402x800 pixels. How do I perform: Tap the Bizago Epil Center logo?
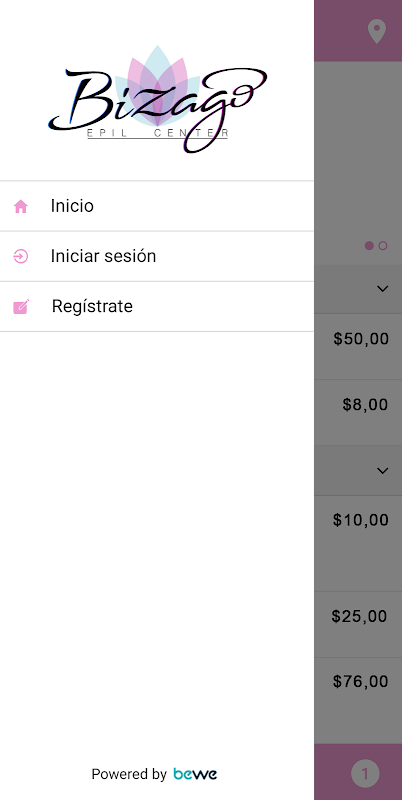(x=158, y=99)
